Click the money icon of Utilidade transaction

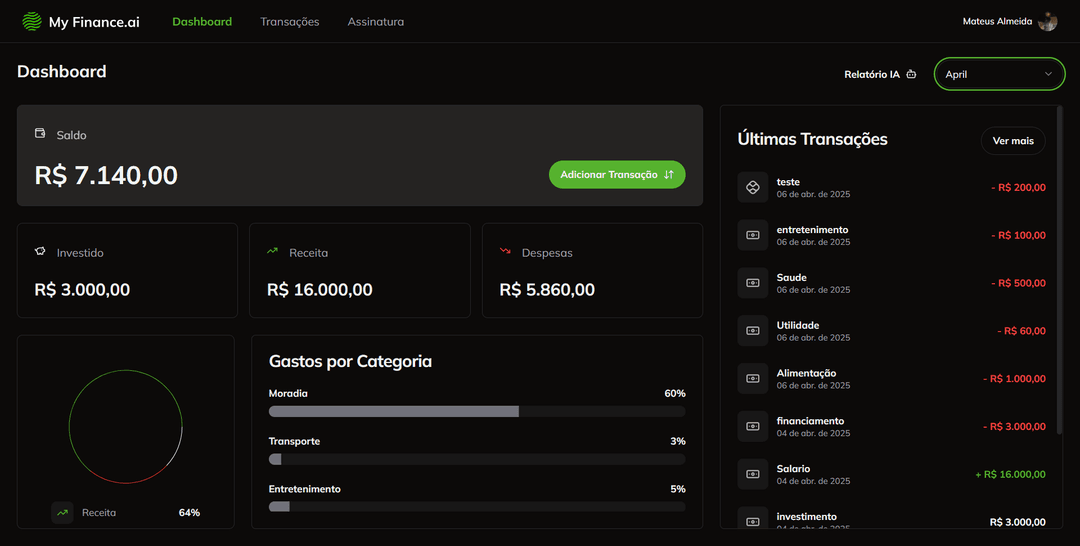[x=753, y=330]
